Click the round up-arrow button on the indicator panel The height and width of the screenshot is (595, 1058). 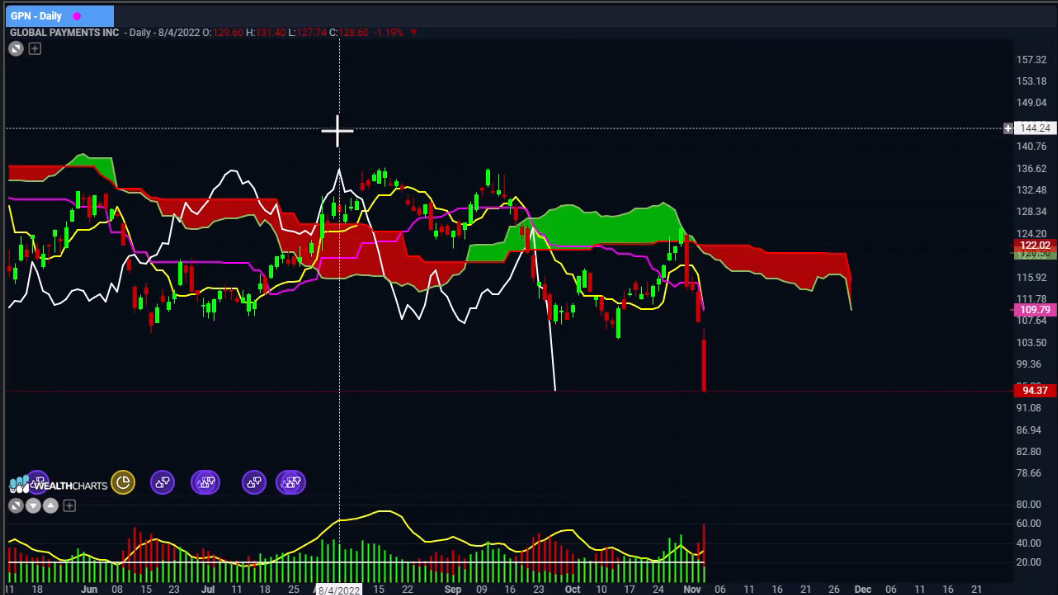click(x=51, y=505)
